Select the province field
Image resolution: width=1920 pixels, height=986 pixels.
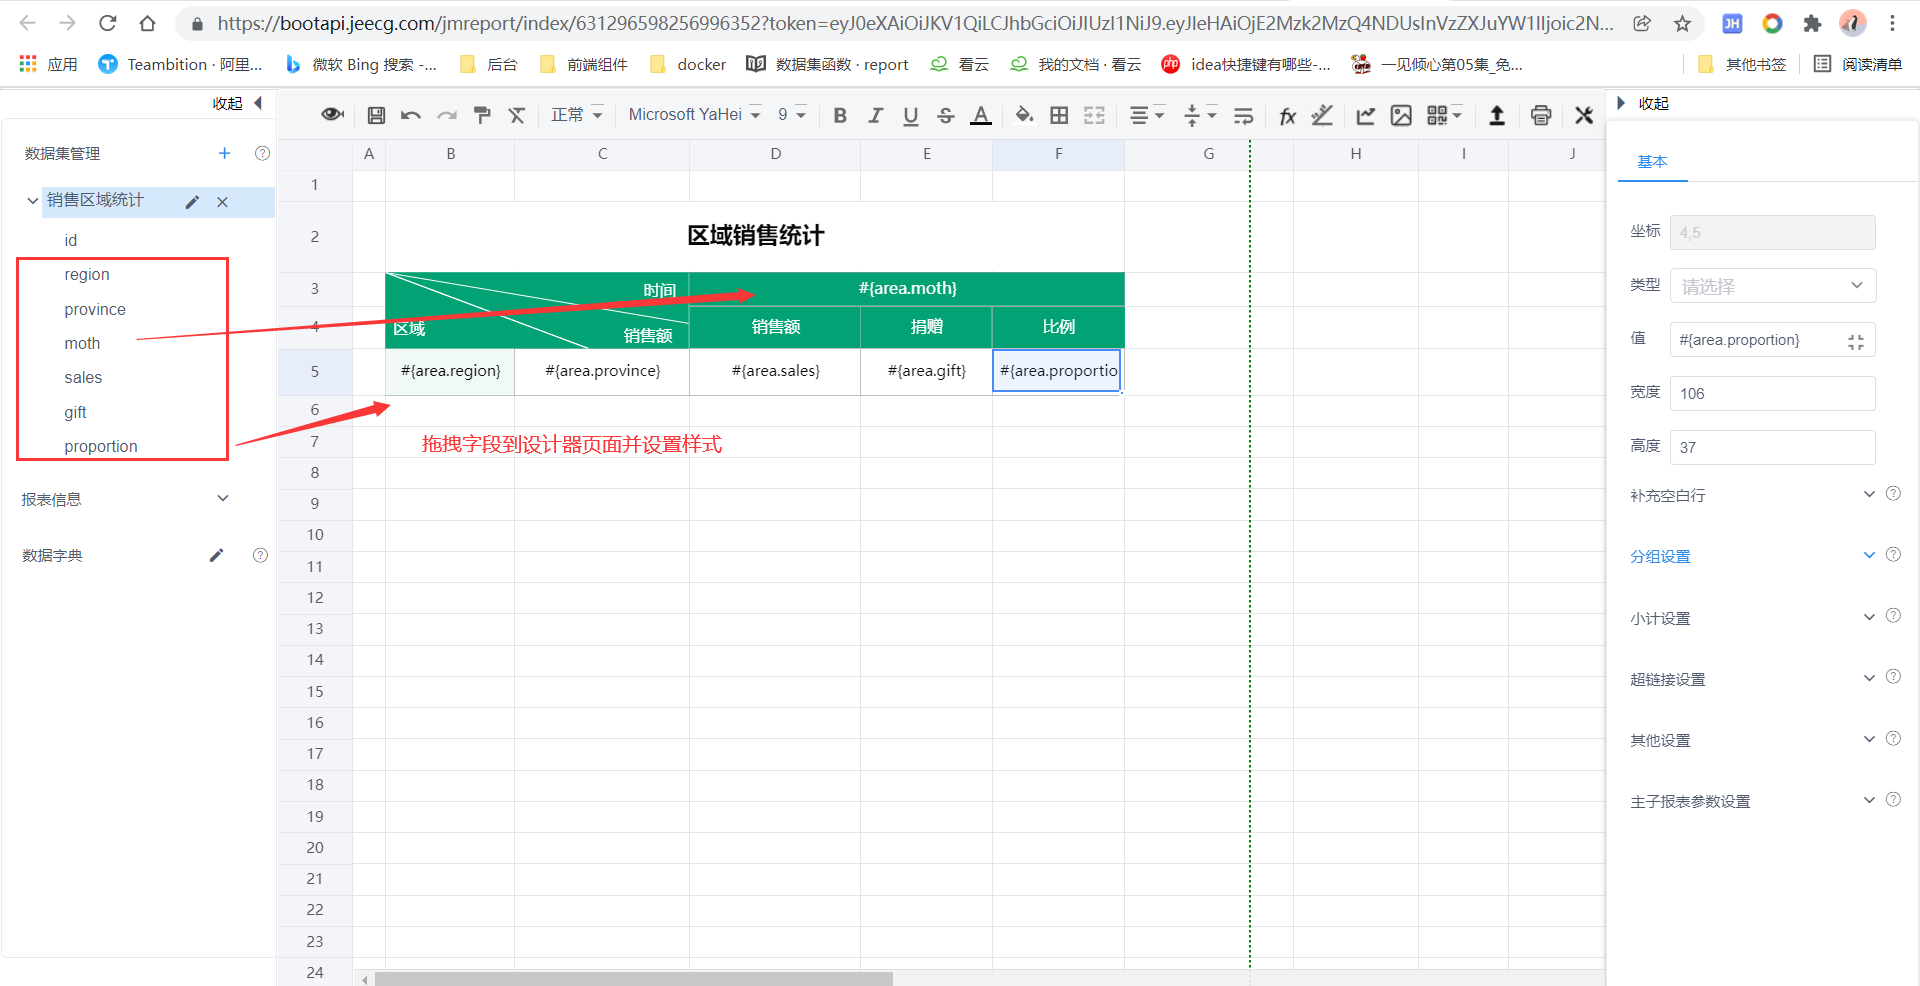[x=95, y=309]
